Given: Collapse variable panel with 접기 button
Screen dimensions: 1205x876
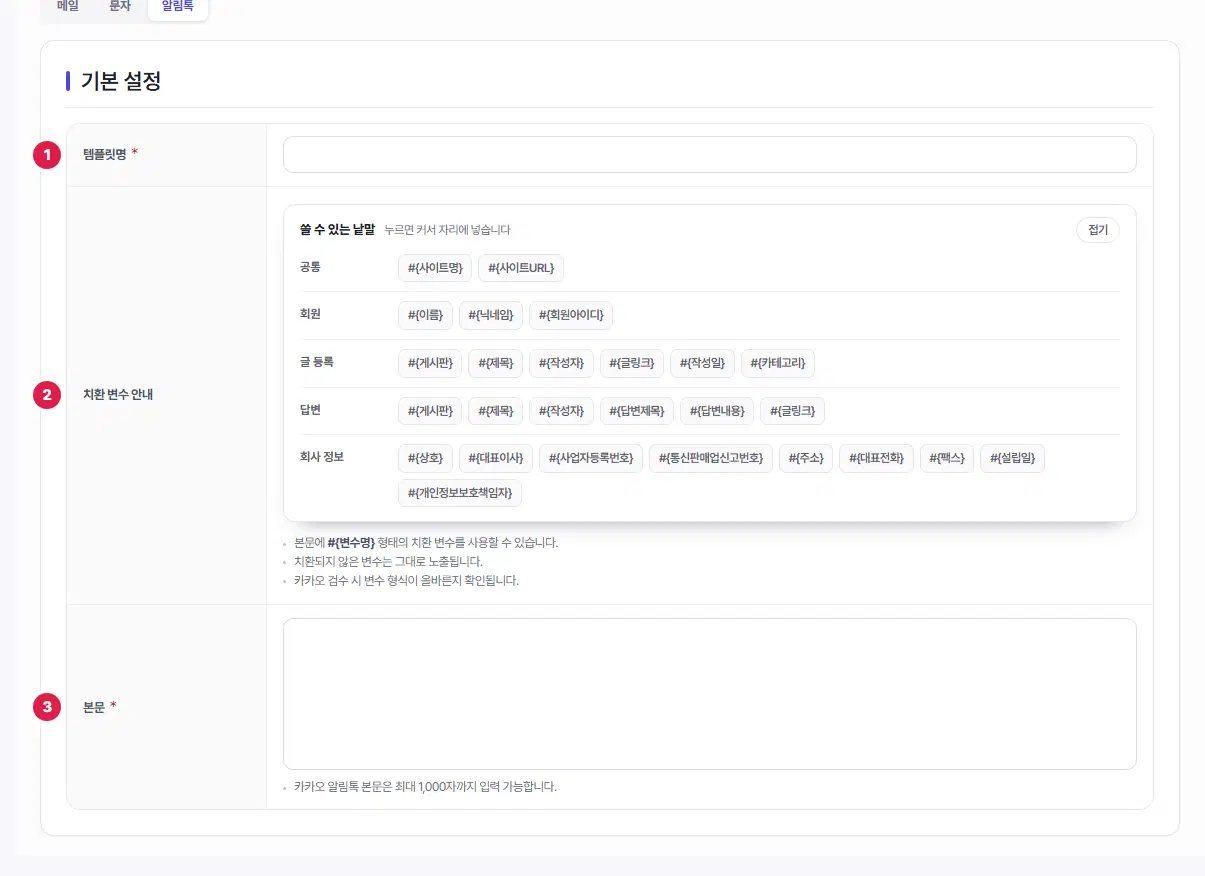Looking at the screenshot, I should tap(1098, 230).
